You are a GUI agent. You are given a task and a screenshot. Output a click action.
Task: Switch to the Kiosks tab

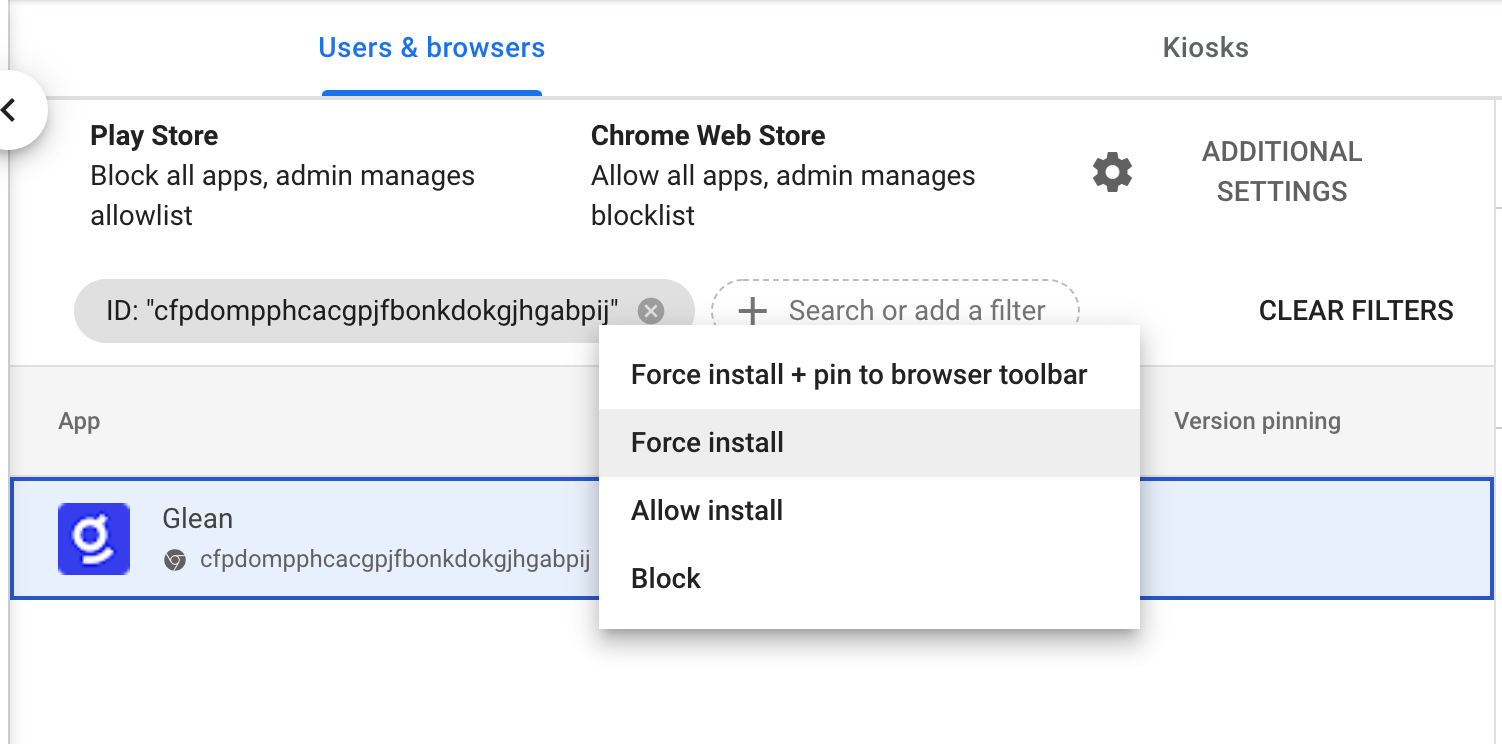point(1205,48)
